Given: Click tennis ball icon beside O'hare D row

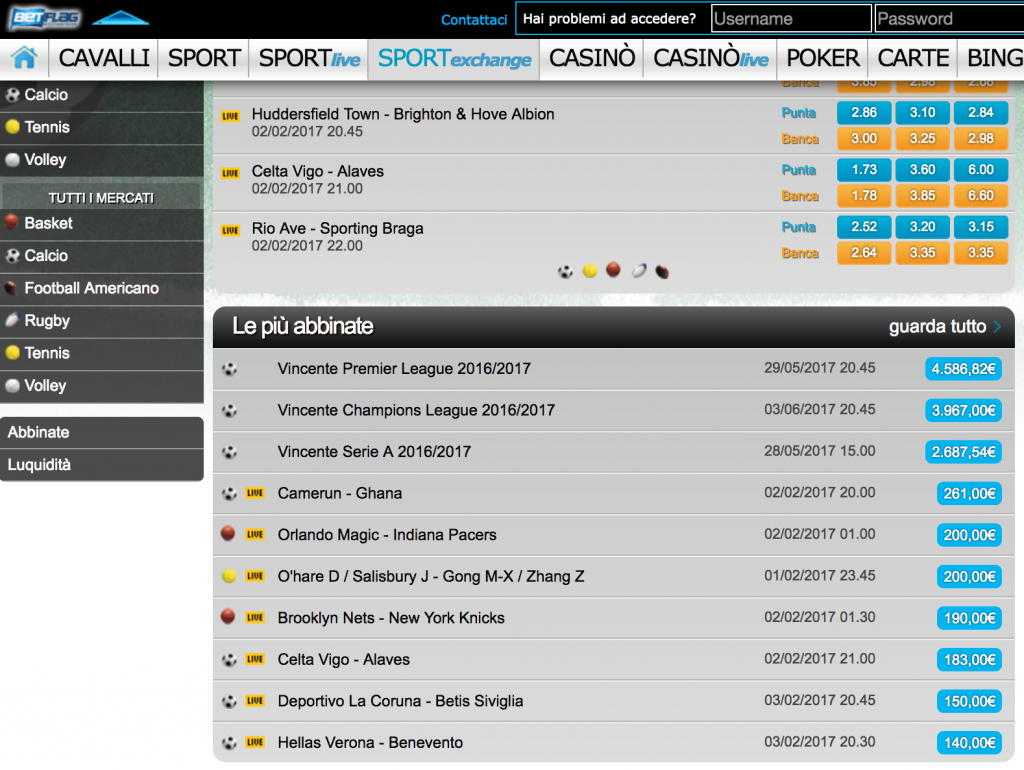Looking at the screenshot, I should [x=229, y=576].
